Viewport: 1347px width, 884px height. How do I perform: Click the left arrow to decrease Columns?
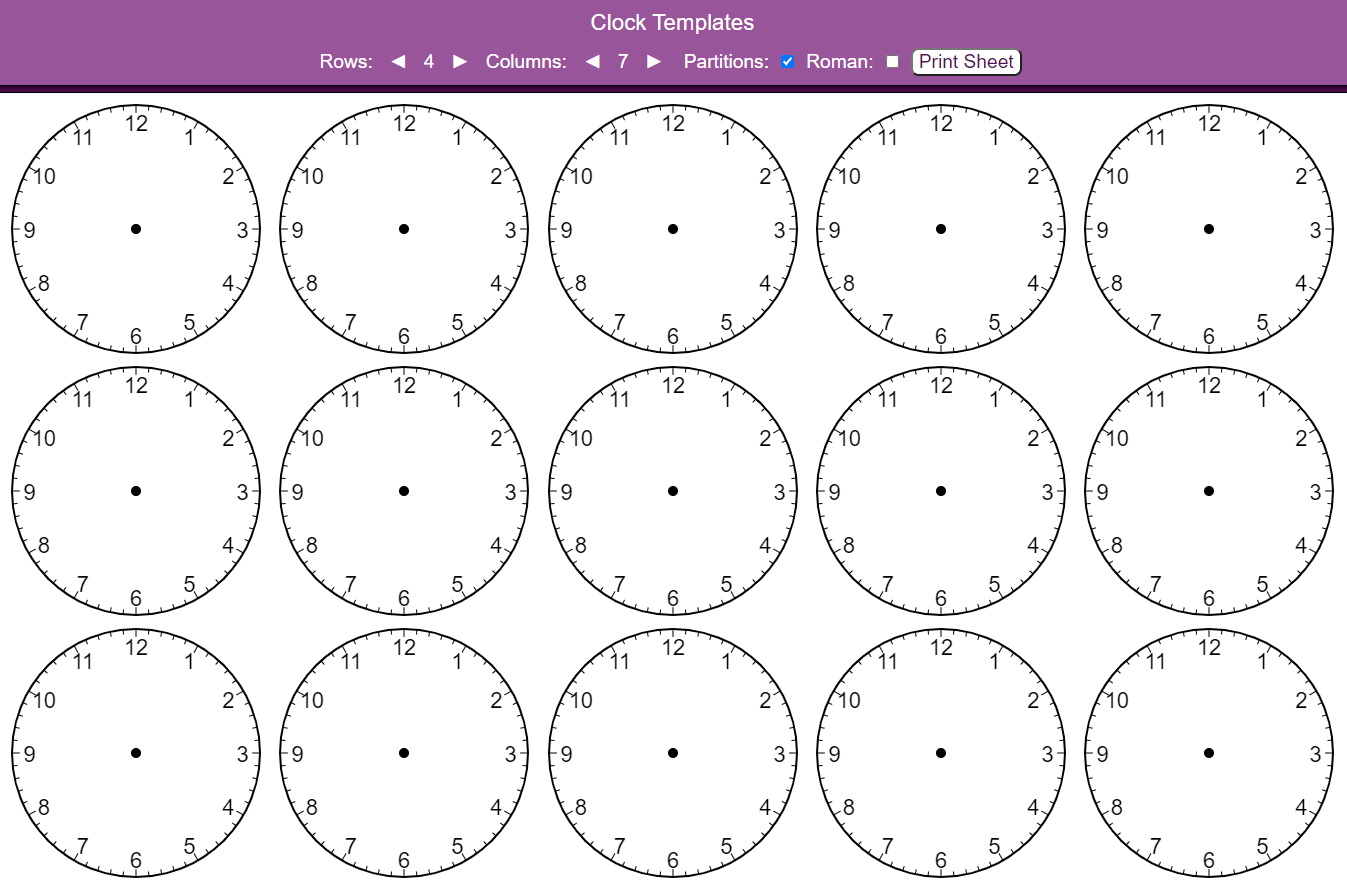pyautogui.click(x=592, y=61)
